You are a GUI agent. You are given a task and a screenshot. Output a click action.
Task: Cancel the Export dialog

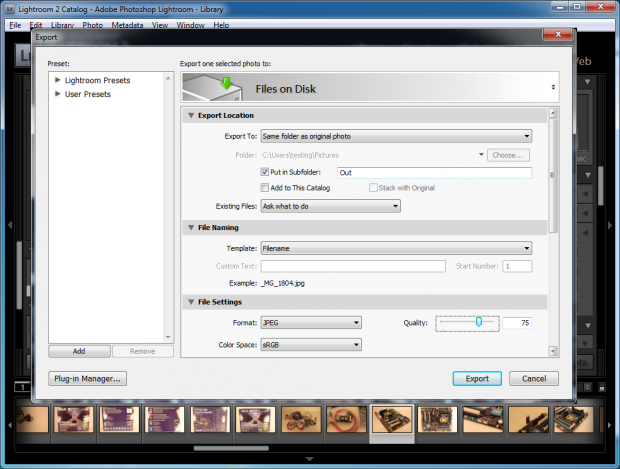tap(534, 378)
